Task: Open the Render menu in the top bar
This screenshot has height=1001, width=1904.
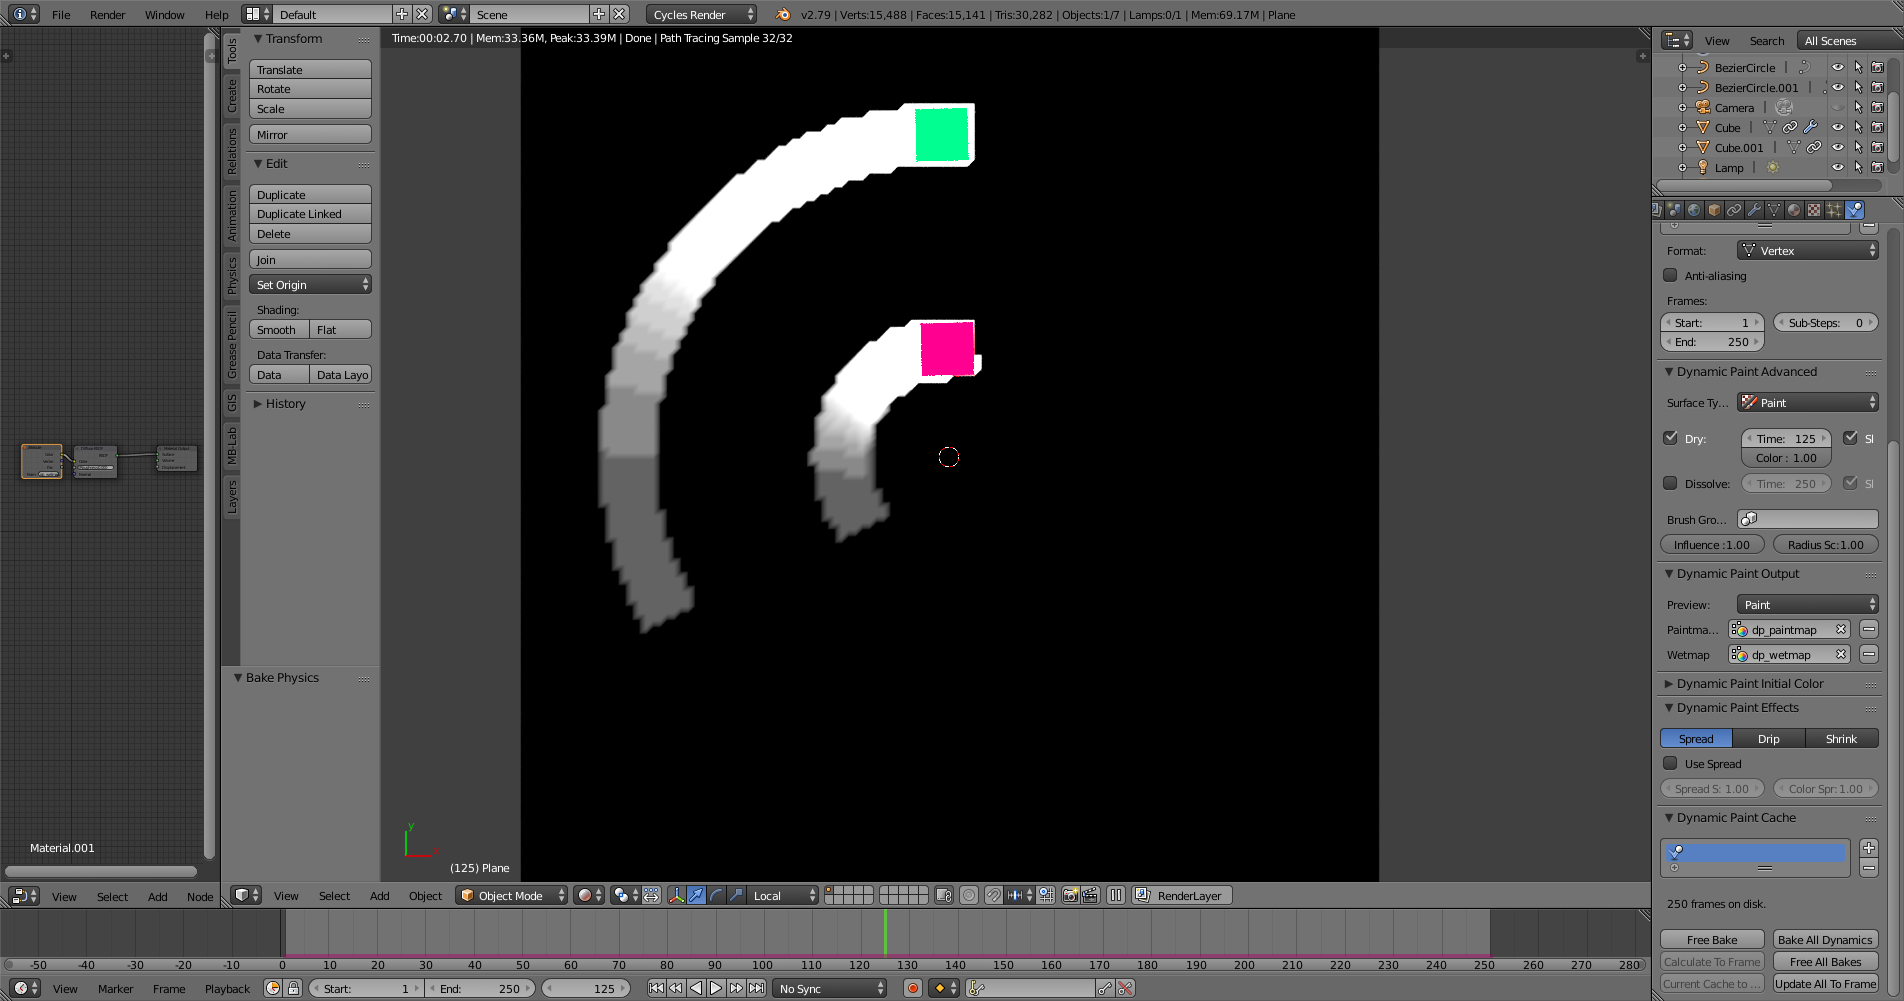Action: [x=107, y=14]
